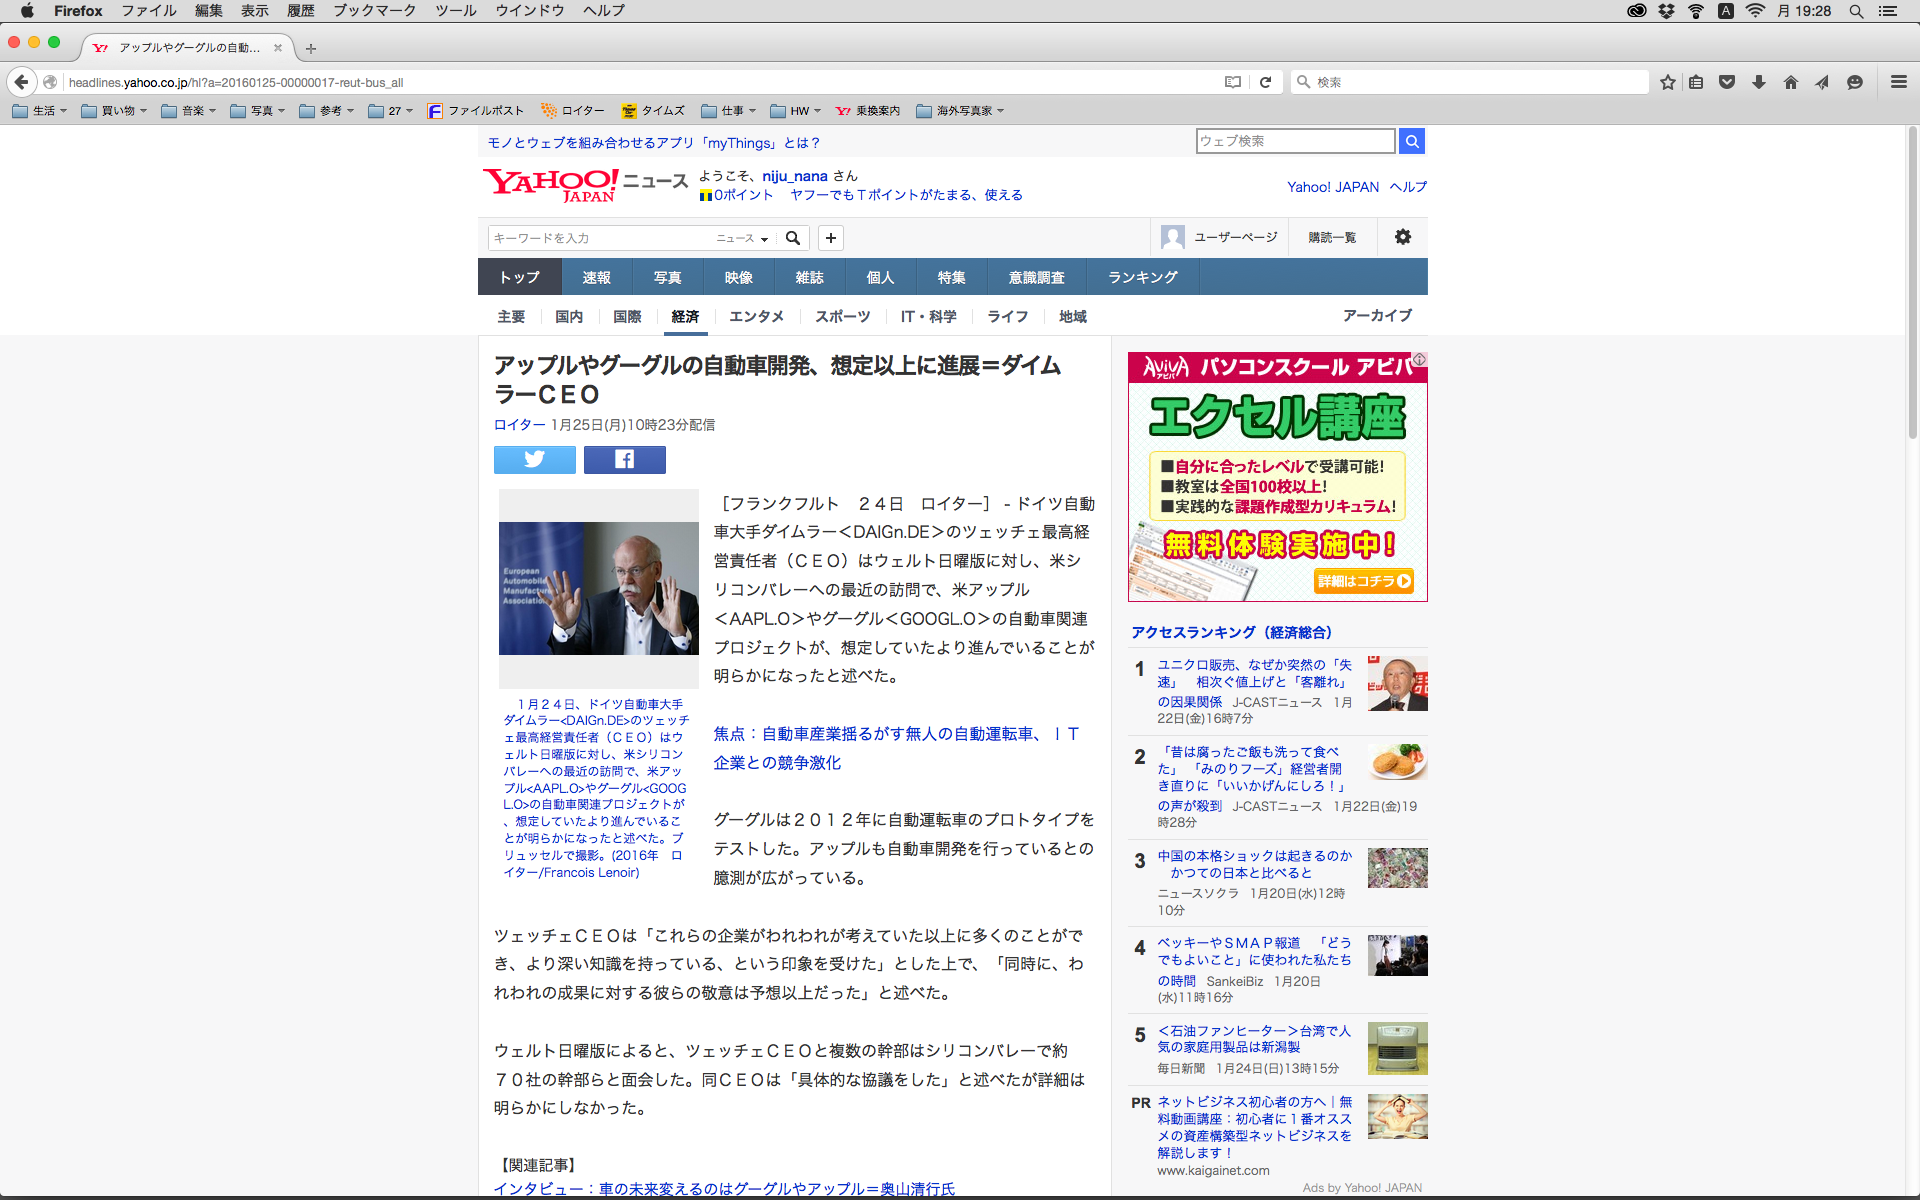Viewport: 1920px width, 1200px height.
Task: Toggle reader view icon in address bar
Action: tap(1233, 82)
